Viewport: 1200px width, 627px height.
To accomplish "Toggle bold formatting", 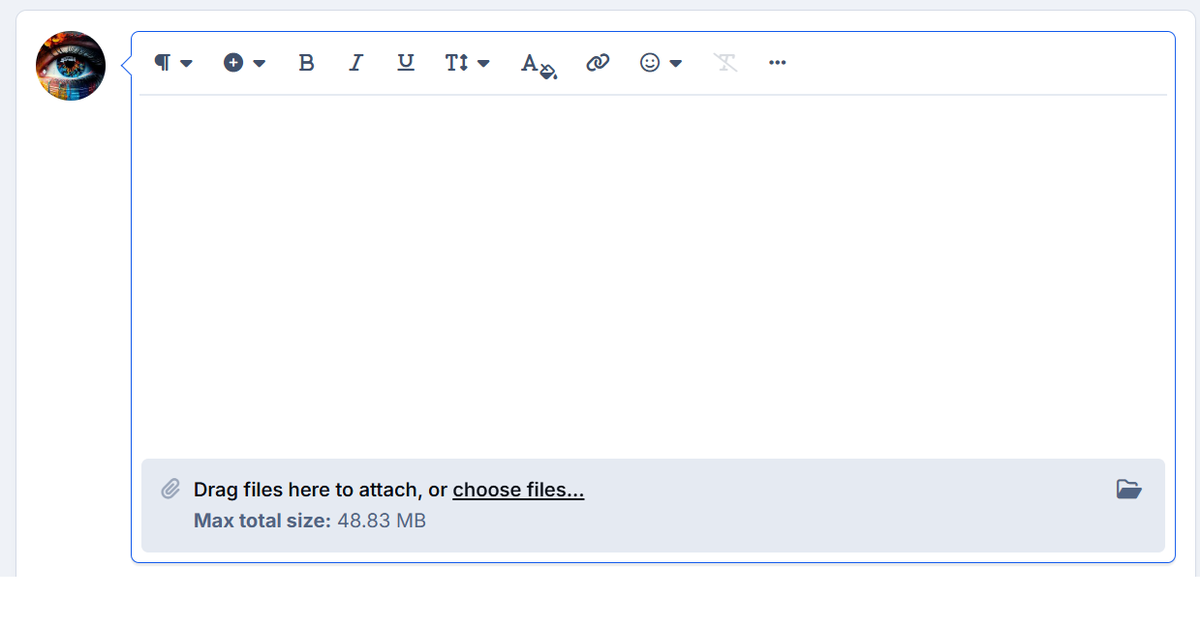I will coord(306,63).
